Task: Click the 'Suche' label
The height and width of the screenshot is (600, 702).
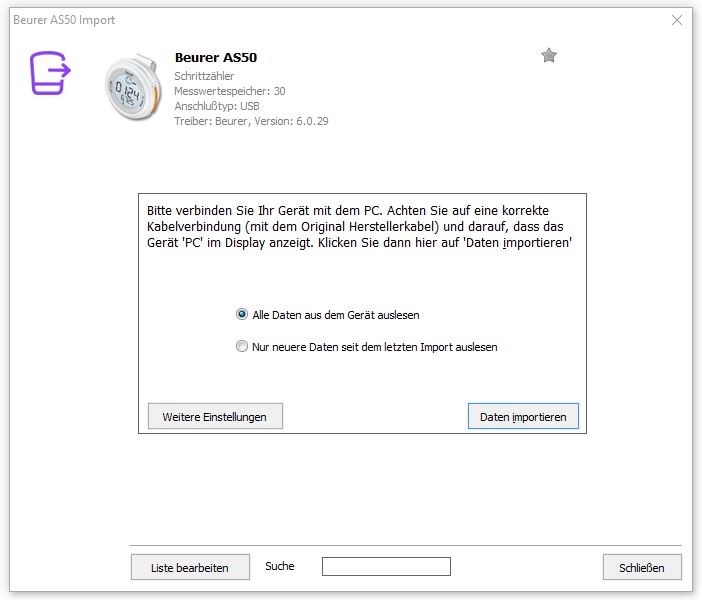Action: pos(279,566)
